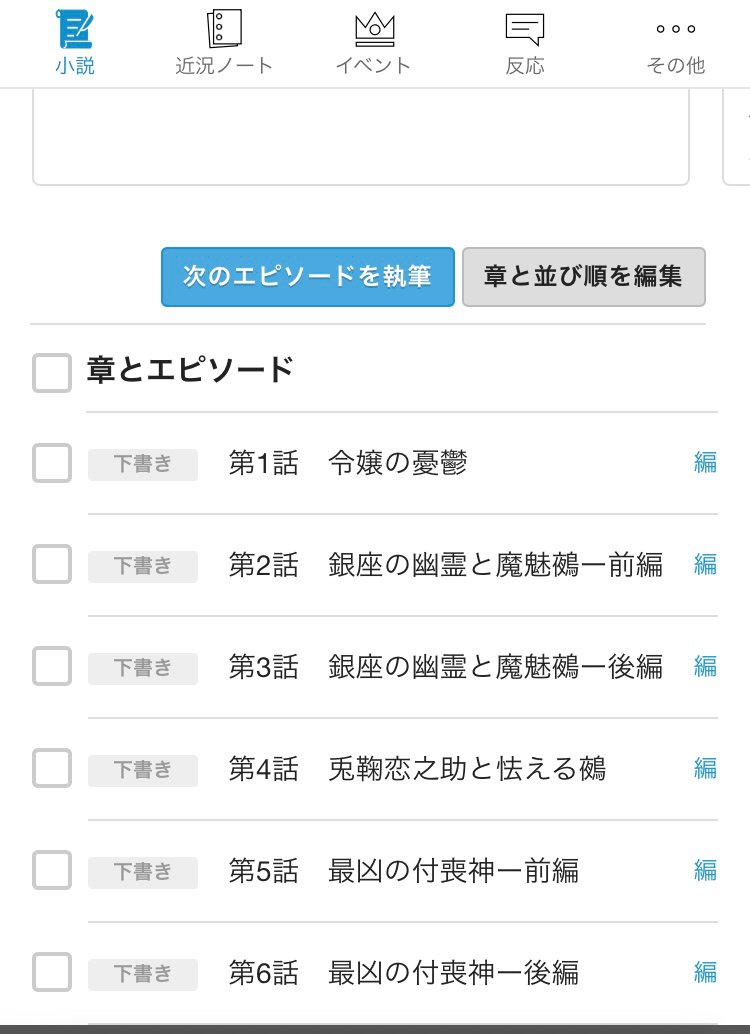Select checkbox for 第2話 episode
This screenshot has width=750, height=1034.
(52, 565)
